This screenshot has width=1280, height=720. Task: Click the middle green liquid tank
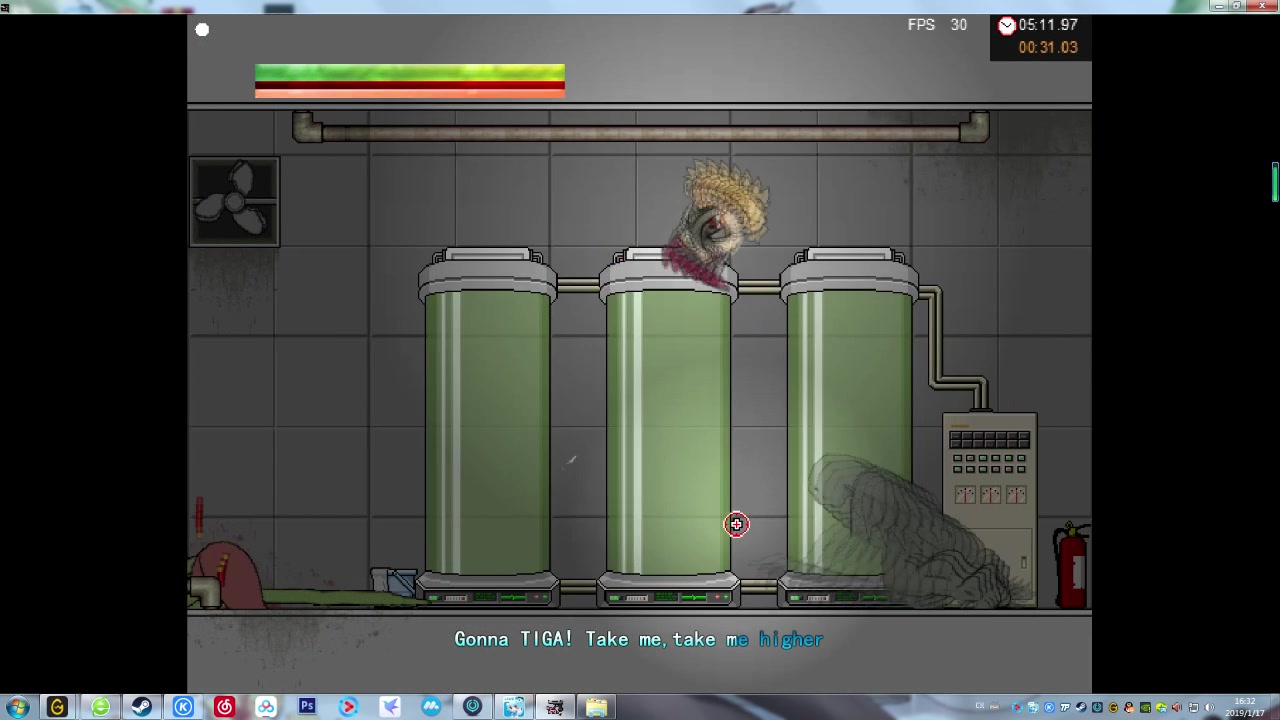click(x=668, y=430)
